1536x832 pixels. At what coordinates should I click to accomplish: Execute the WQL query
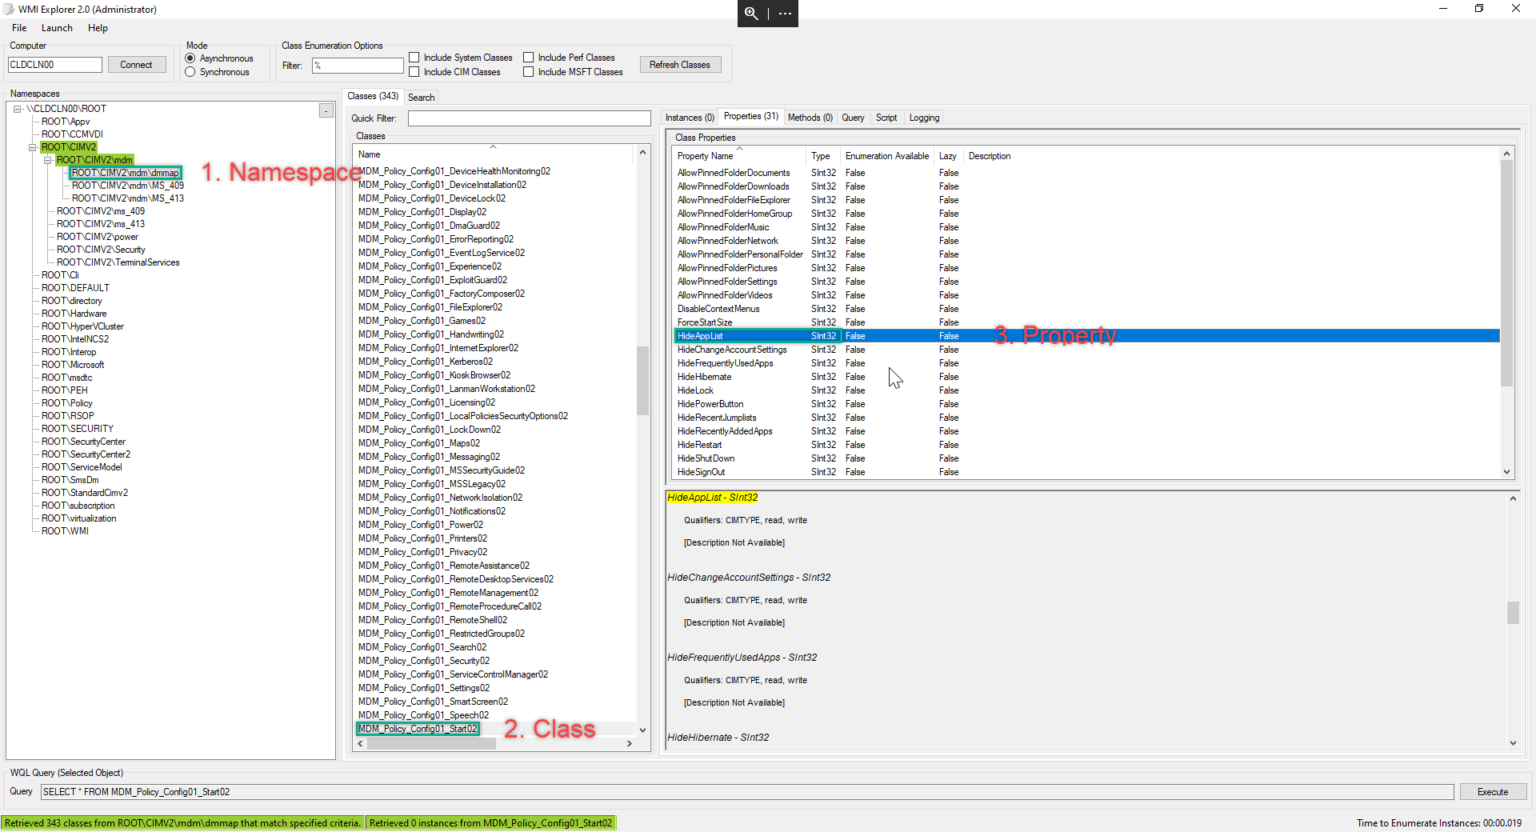click(x=1492, y=791)
